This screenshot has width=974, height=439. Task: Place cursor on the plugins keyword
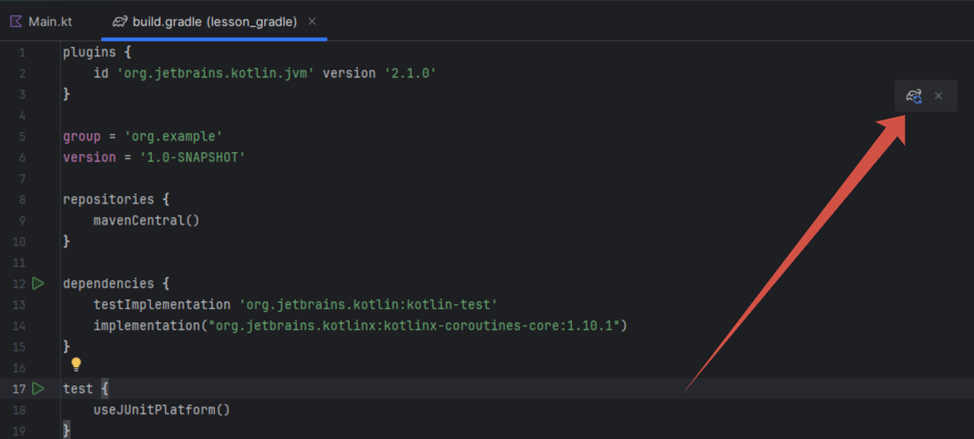tap(88, 52)
